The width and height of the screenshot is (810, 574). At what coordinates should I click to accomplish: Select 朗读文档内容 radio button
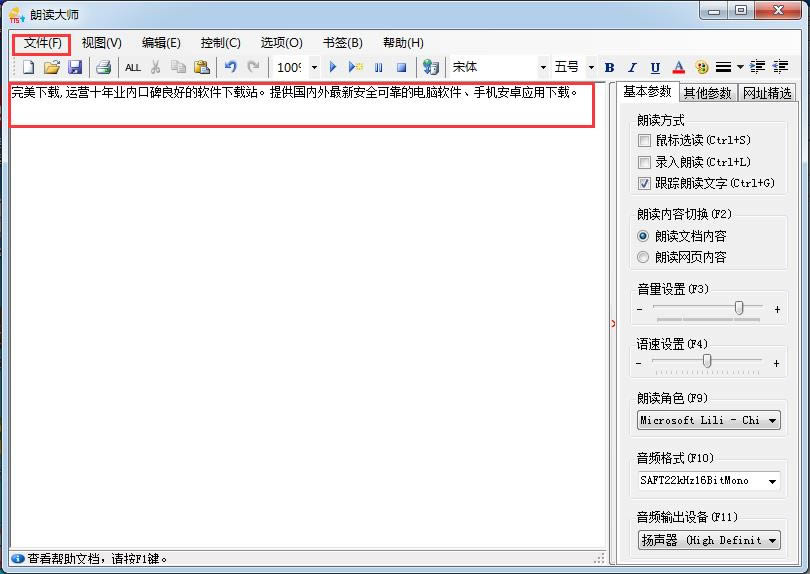point(643,236)
